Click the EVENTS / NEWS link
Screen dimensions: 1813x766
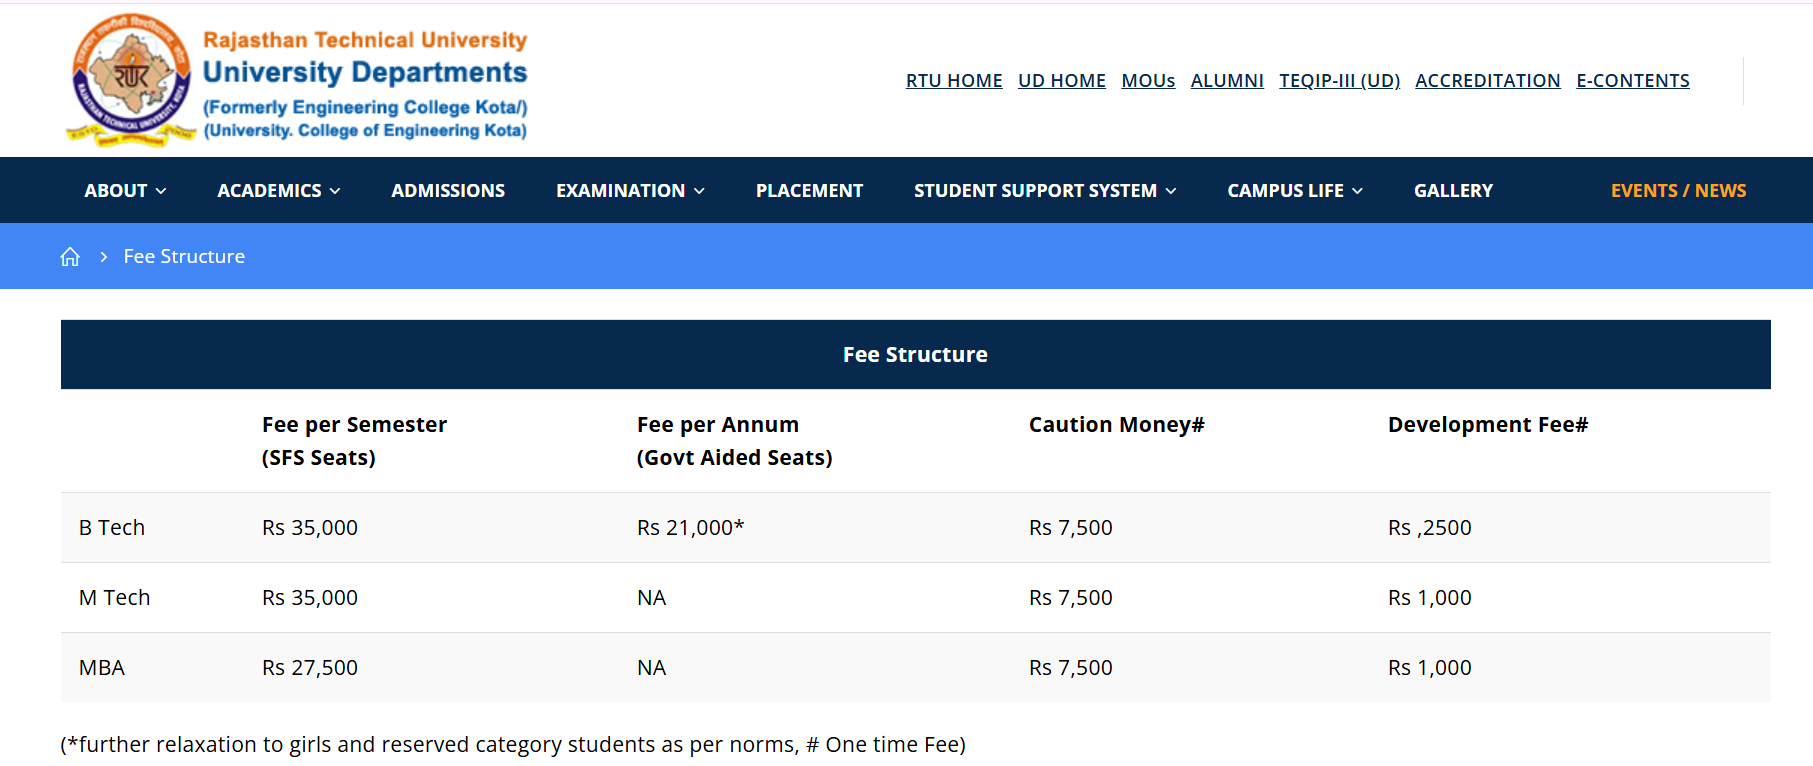coord(1678,190)
